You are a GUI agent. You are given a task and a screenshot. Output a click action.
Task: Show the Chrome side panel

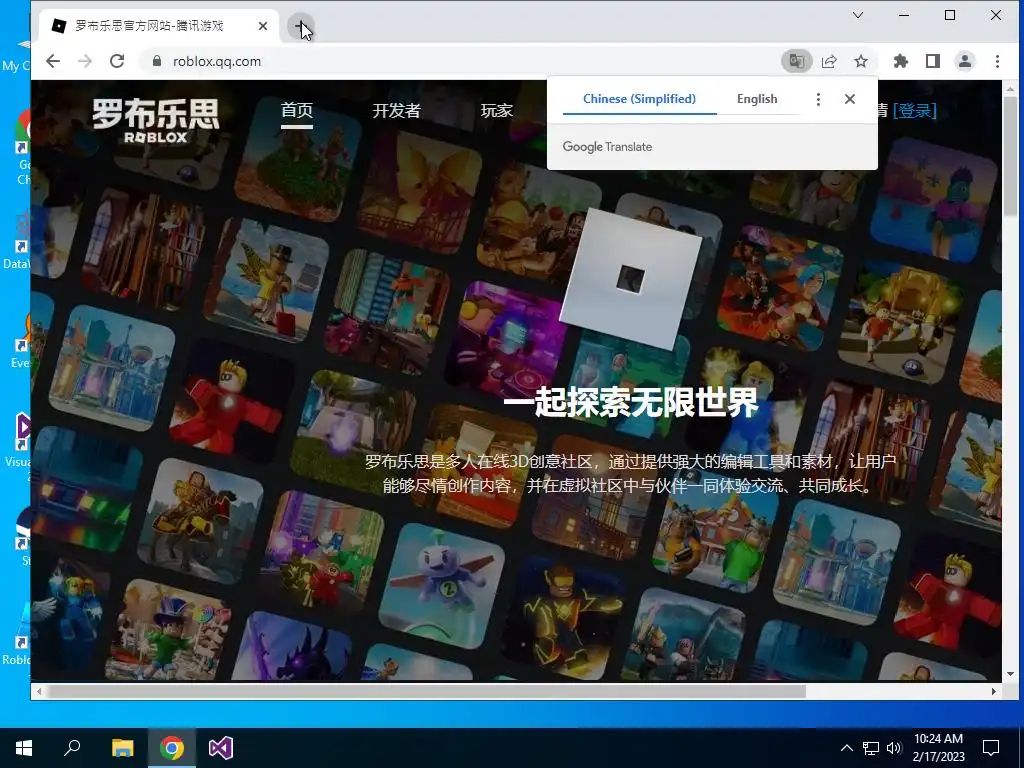[933, 61]
